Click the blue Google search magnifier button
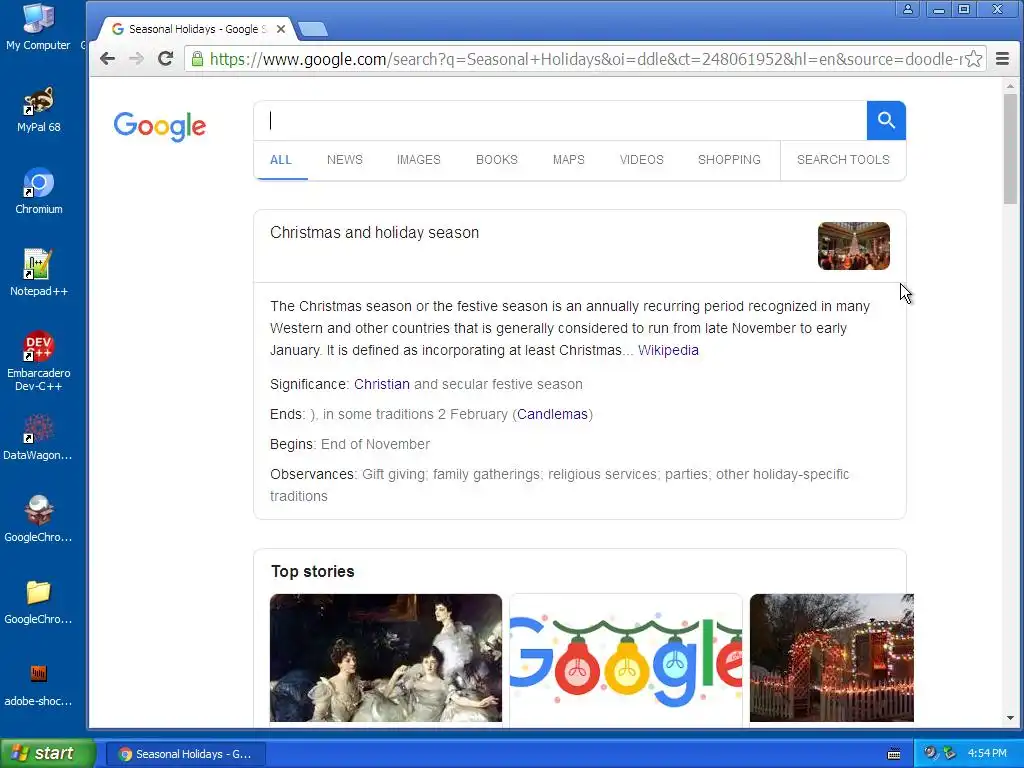This screenshot has height=768, width=1024. (x=886, y=120)
